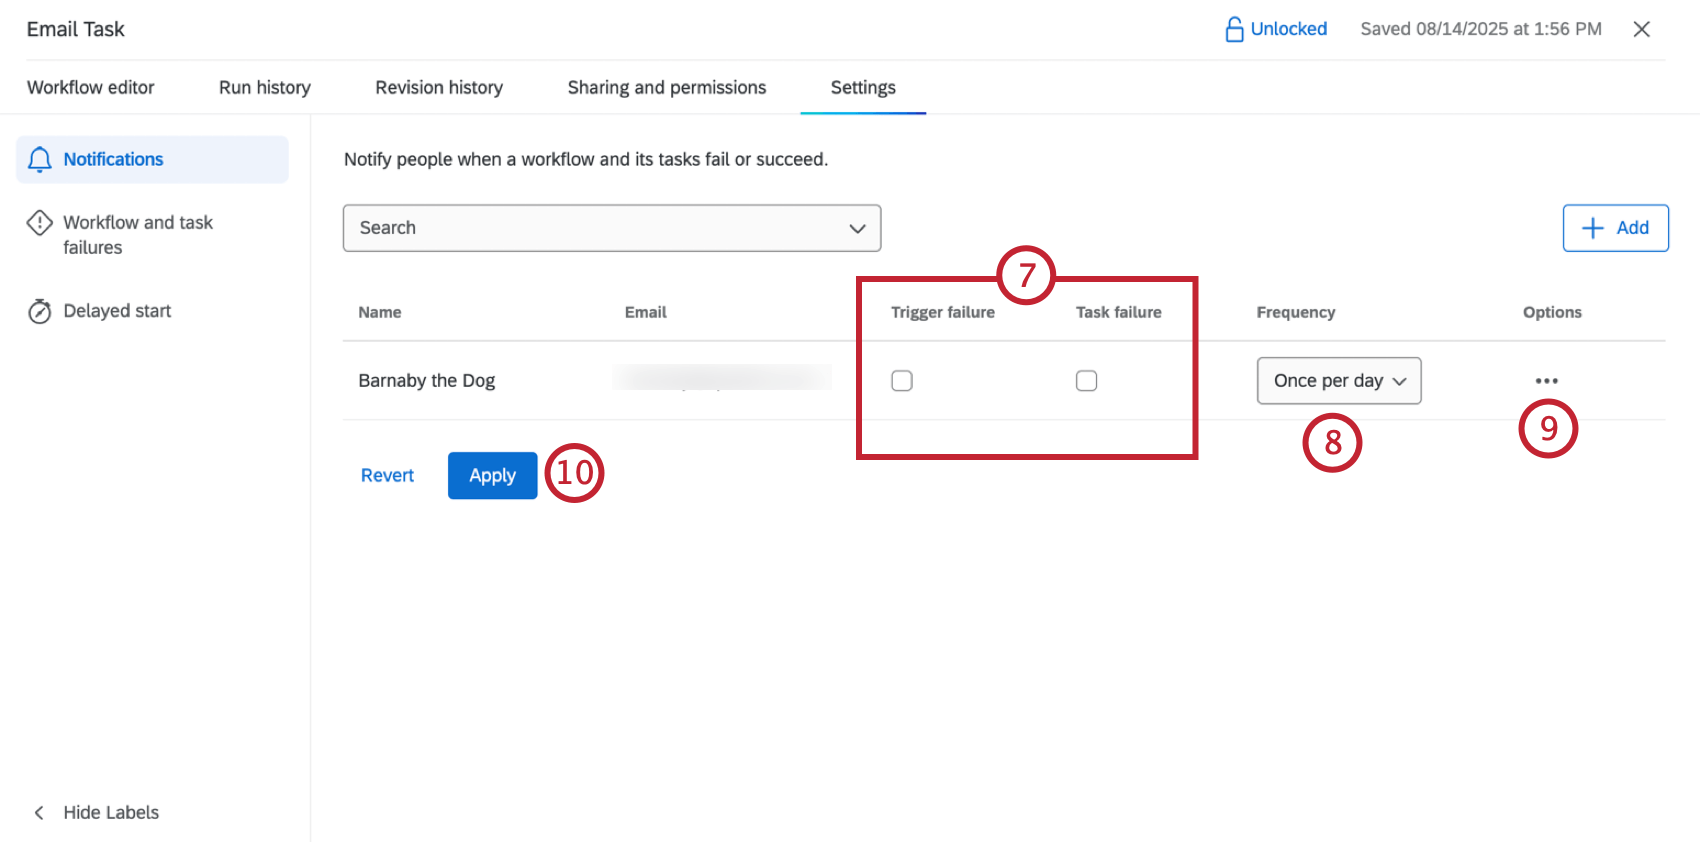Close the Email Task window
Screen dimensions: 1700x842
point(1641,30)
